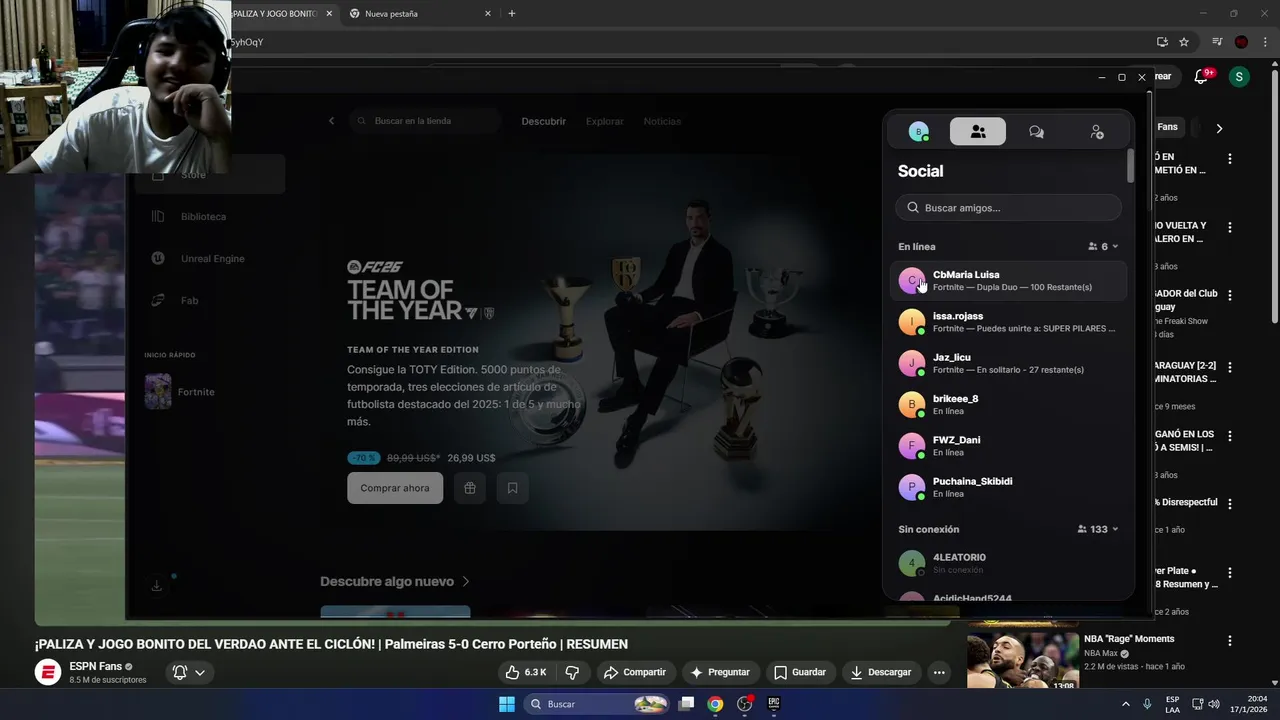Click the Descargar button under the video

(x=881, y=672)
